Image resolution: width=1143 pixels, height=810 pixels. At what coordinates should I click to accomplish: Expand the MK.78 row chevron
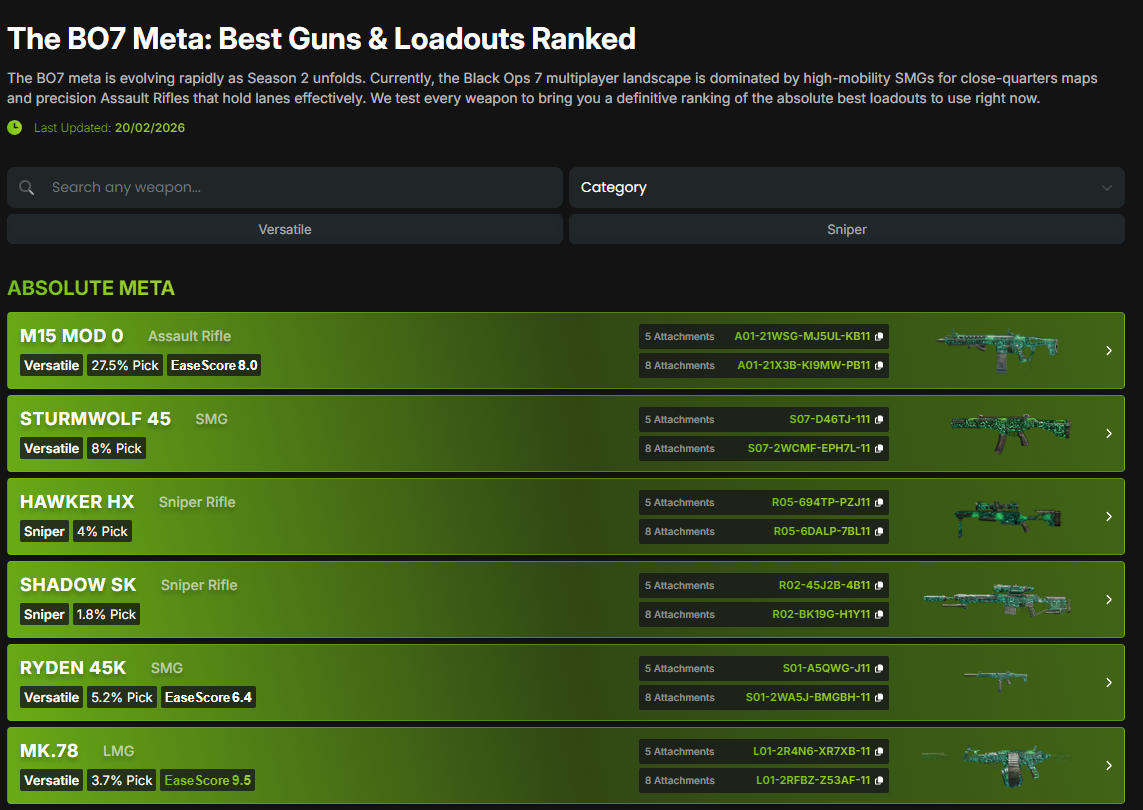pos(1108,766)
